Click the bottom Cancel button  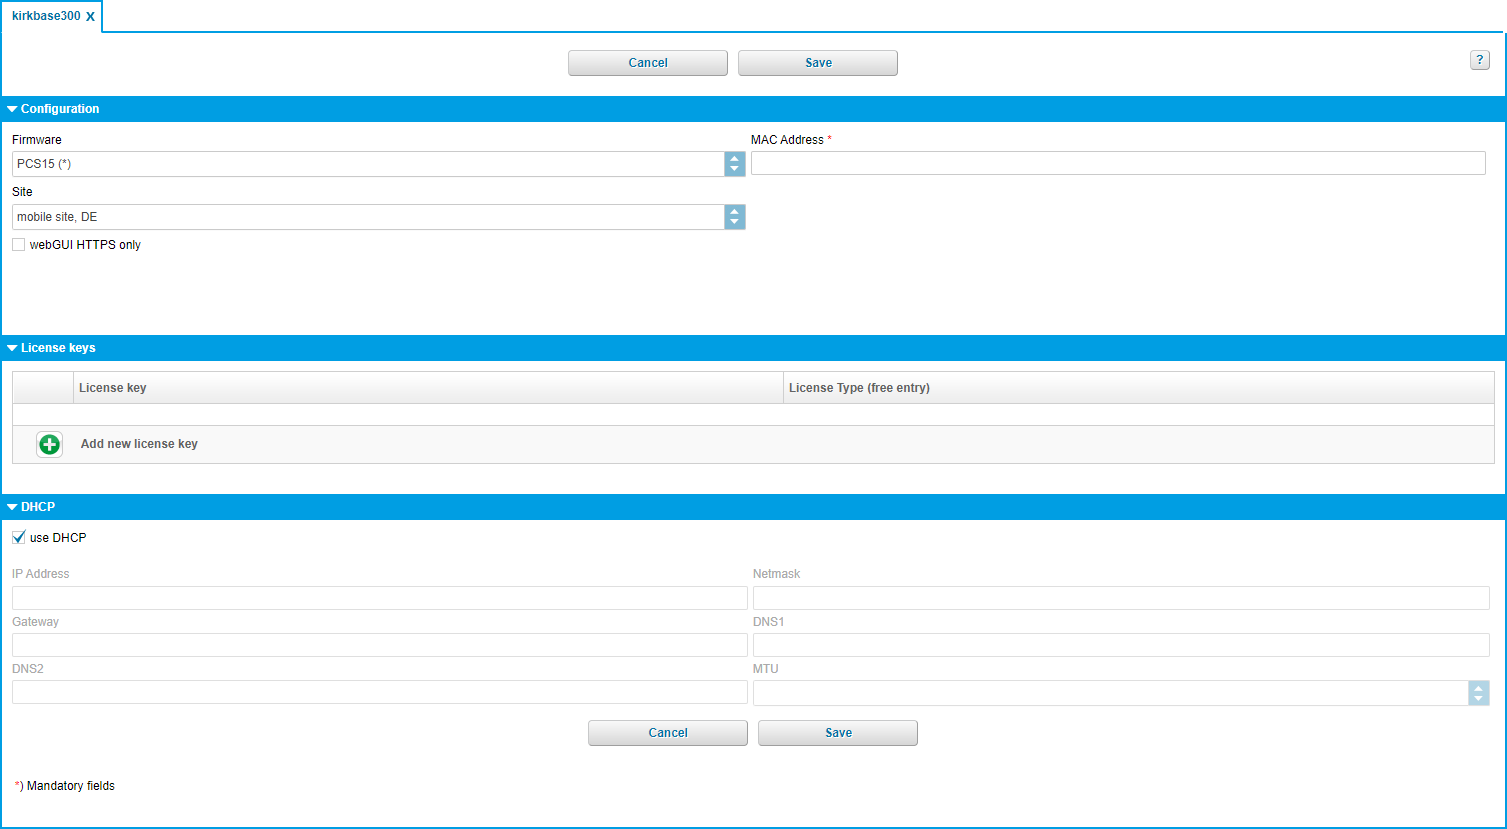pyautogui.click(x=668, y=733)
